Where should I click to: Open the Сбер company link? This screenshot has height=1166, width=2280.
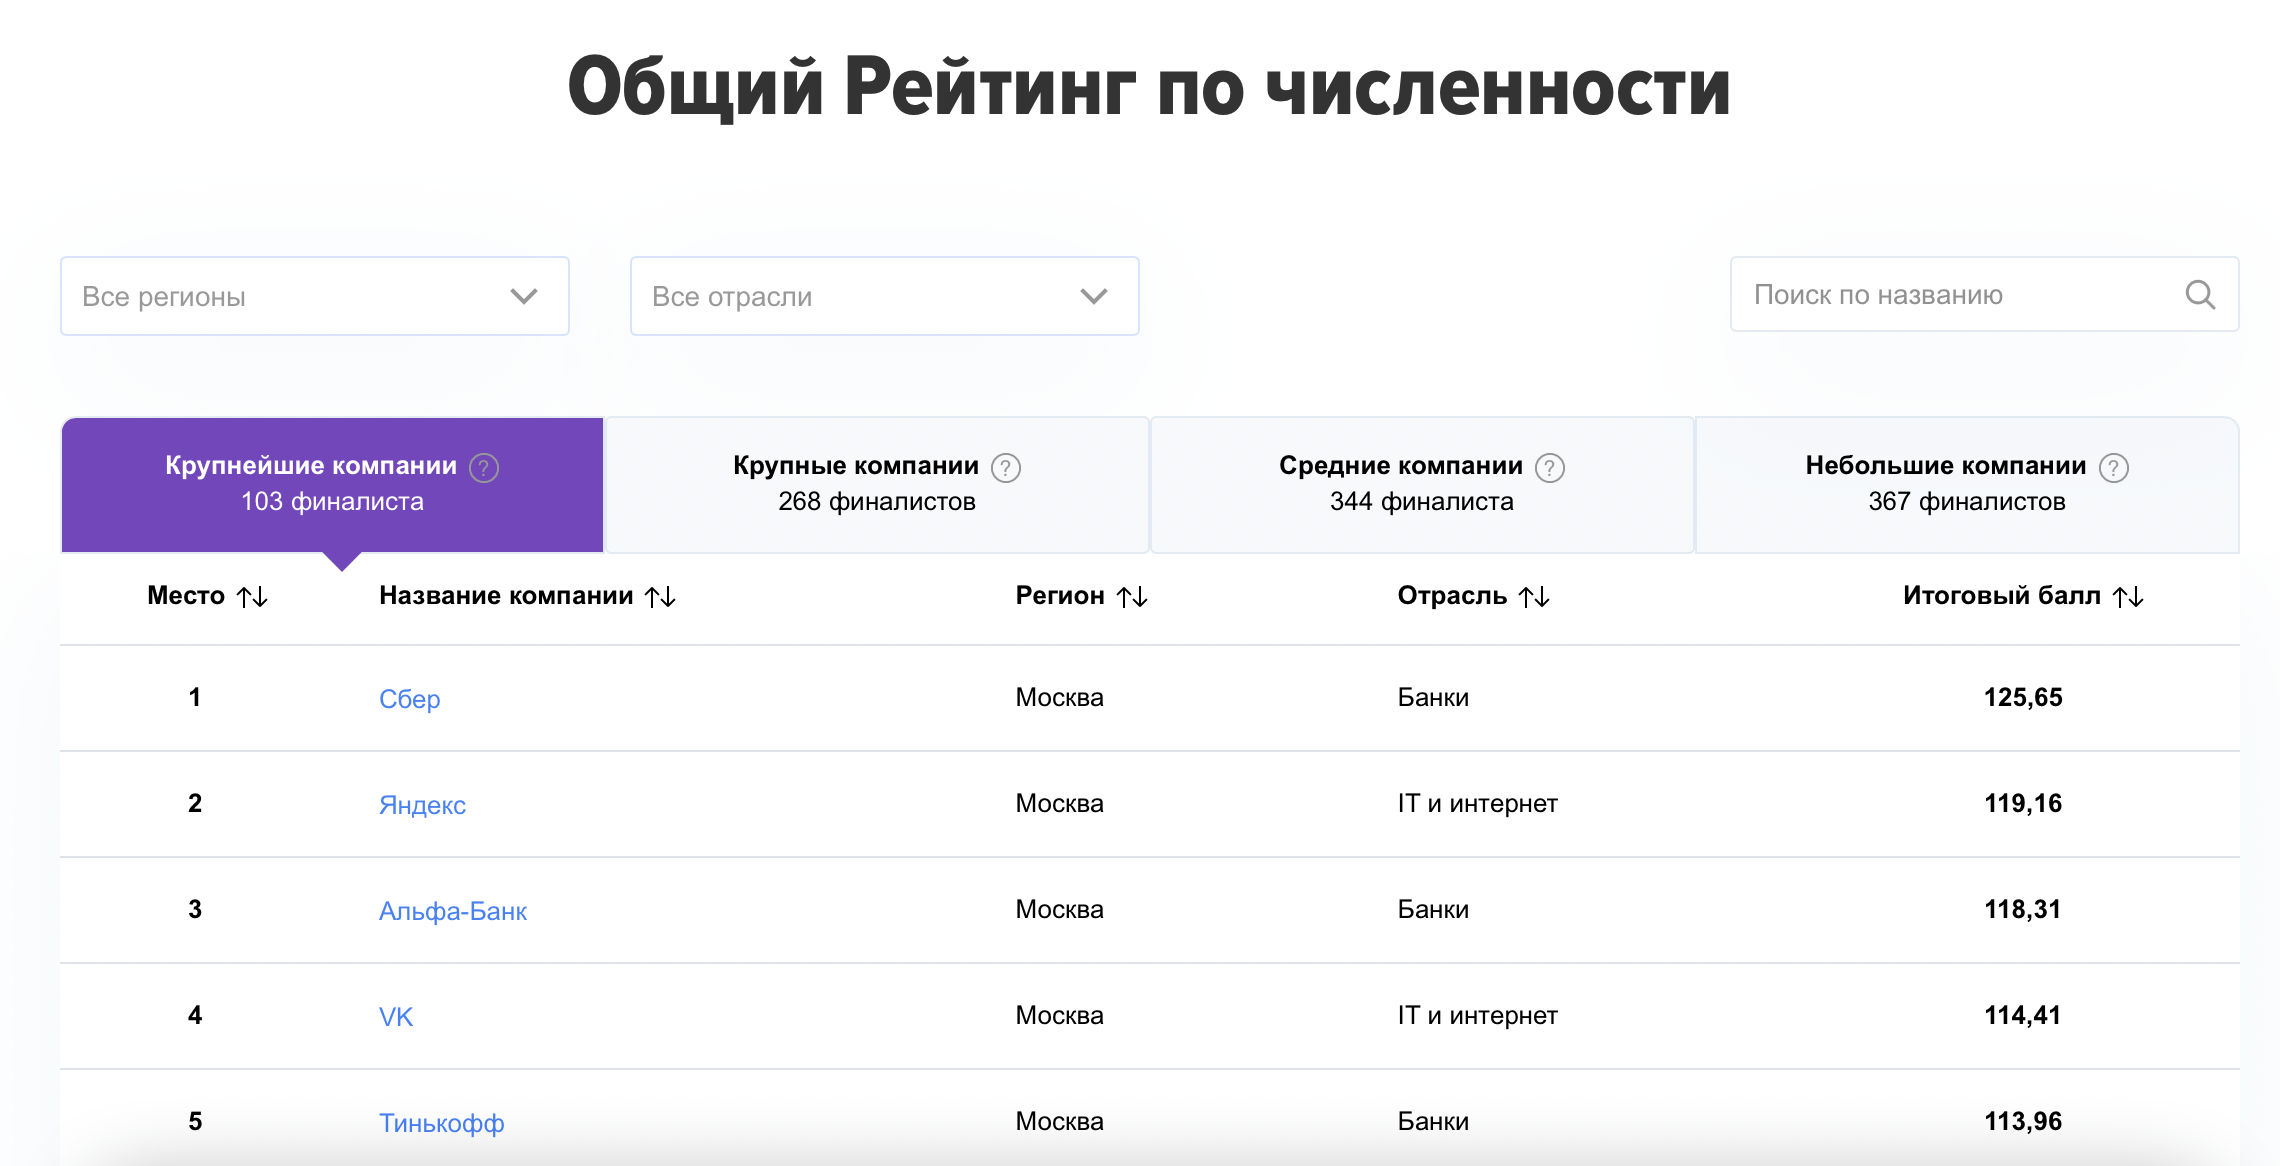[409, 698]
